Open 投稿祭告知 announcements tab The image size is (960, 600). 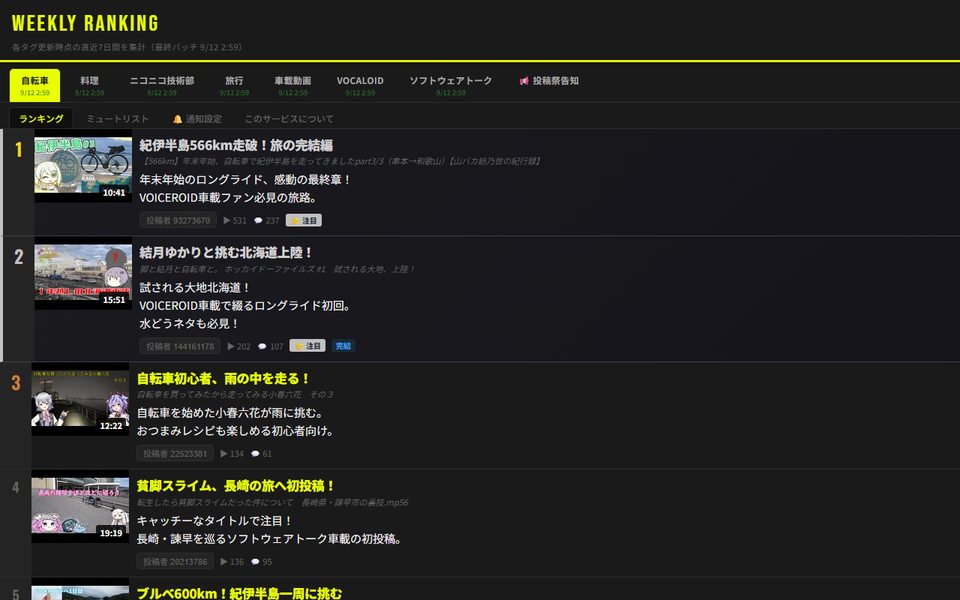coord(549,81)
